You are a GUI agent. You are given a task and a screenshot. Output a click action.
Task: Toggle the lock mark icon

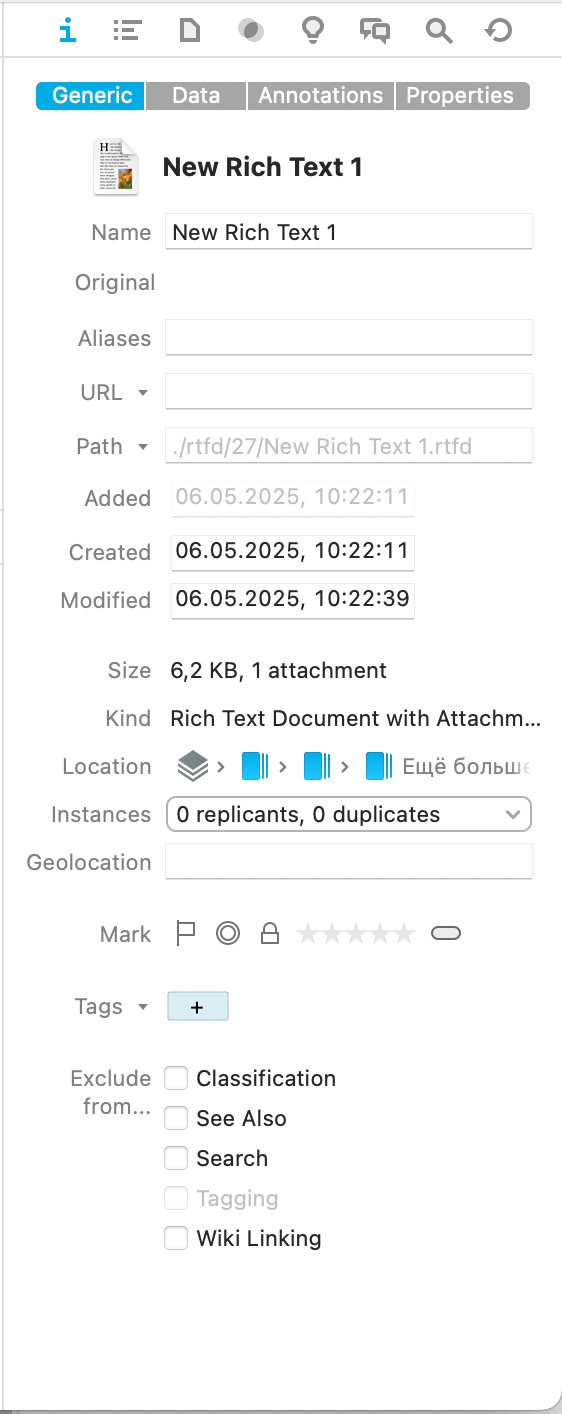269,934
